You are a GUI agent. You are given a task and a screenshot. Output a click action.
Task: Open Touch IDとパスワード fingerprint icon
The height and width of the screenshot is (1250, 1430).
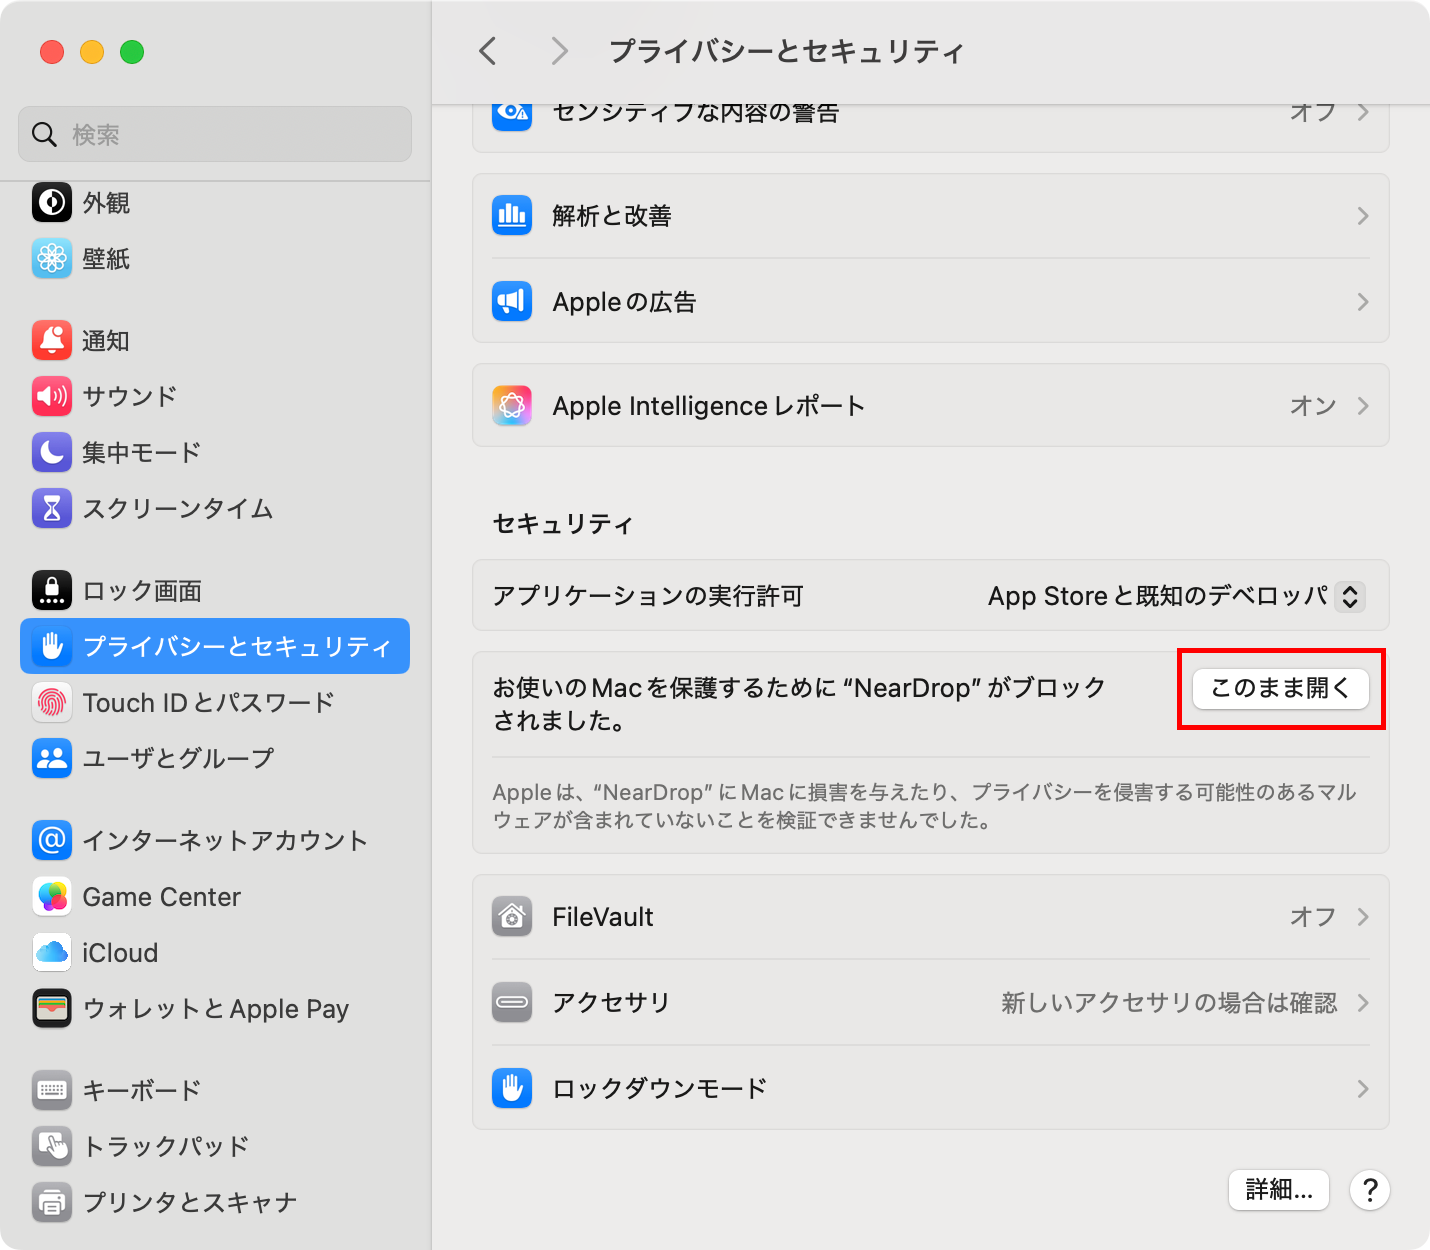click(x=52, y=702)
